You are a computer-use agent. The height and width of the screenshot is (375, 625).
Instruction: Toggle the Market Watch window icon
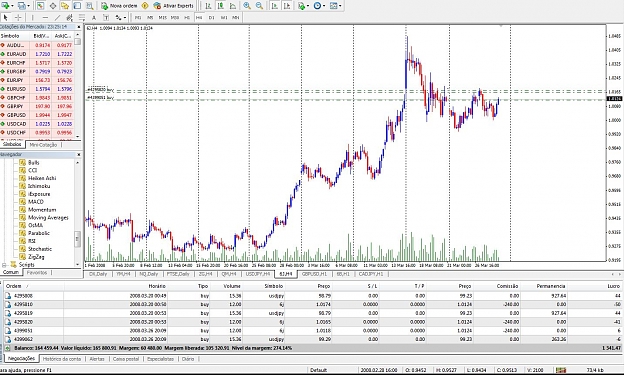(40, 6)
